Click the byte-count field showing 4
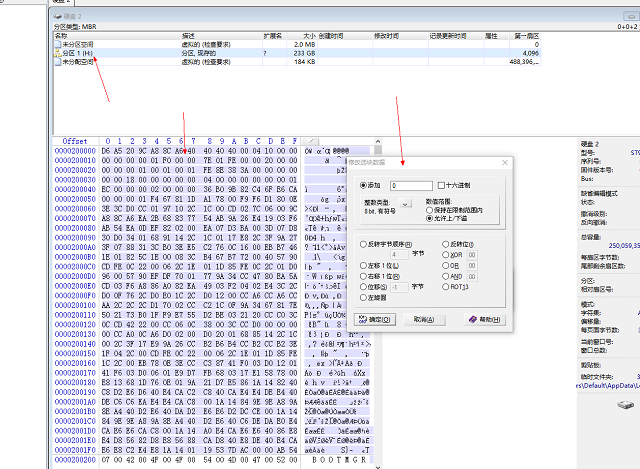 pyautogui.click(x=399, y=255)
